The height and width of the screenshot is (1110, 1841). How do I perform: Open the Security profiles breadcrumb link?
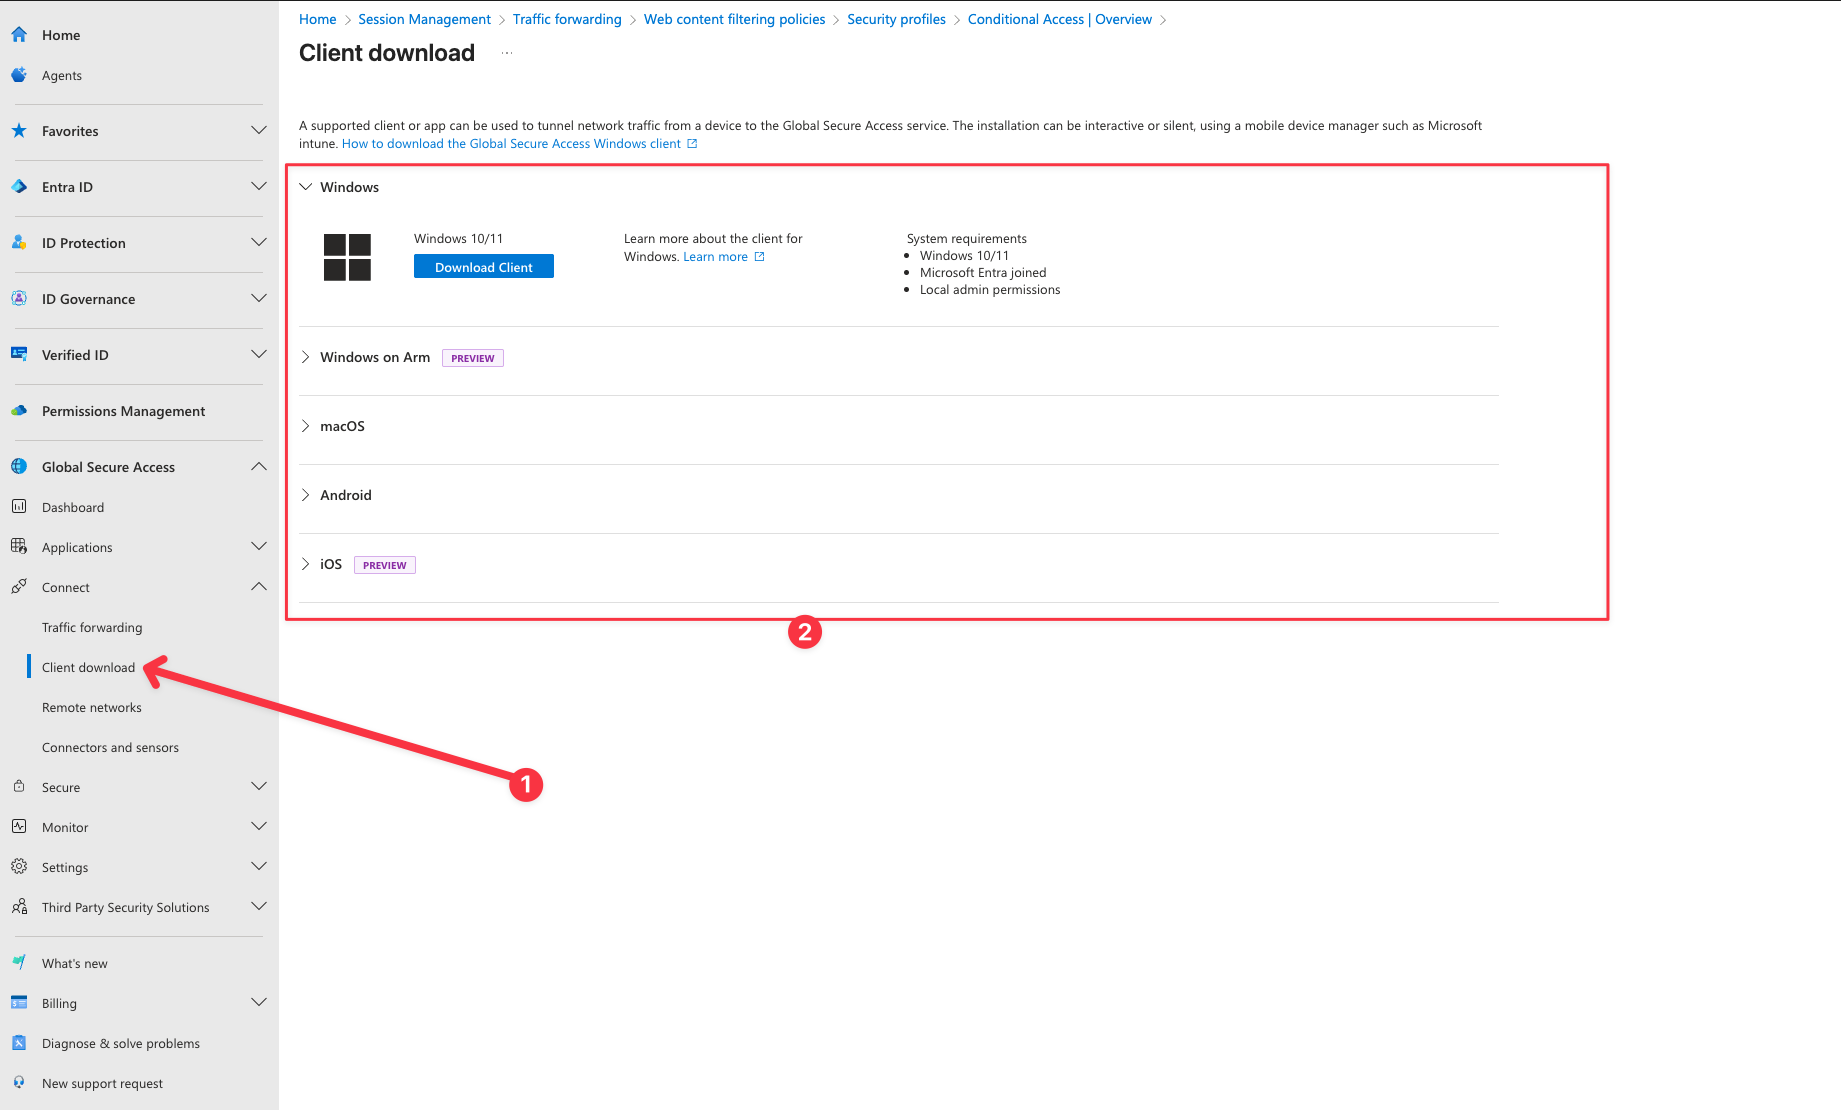click(896, 19)
